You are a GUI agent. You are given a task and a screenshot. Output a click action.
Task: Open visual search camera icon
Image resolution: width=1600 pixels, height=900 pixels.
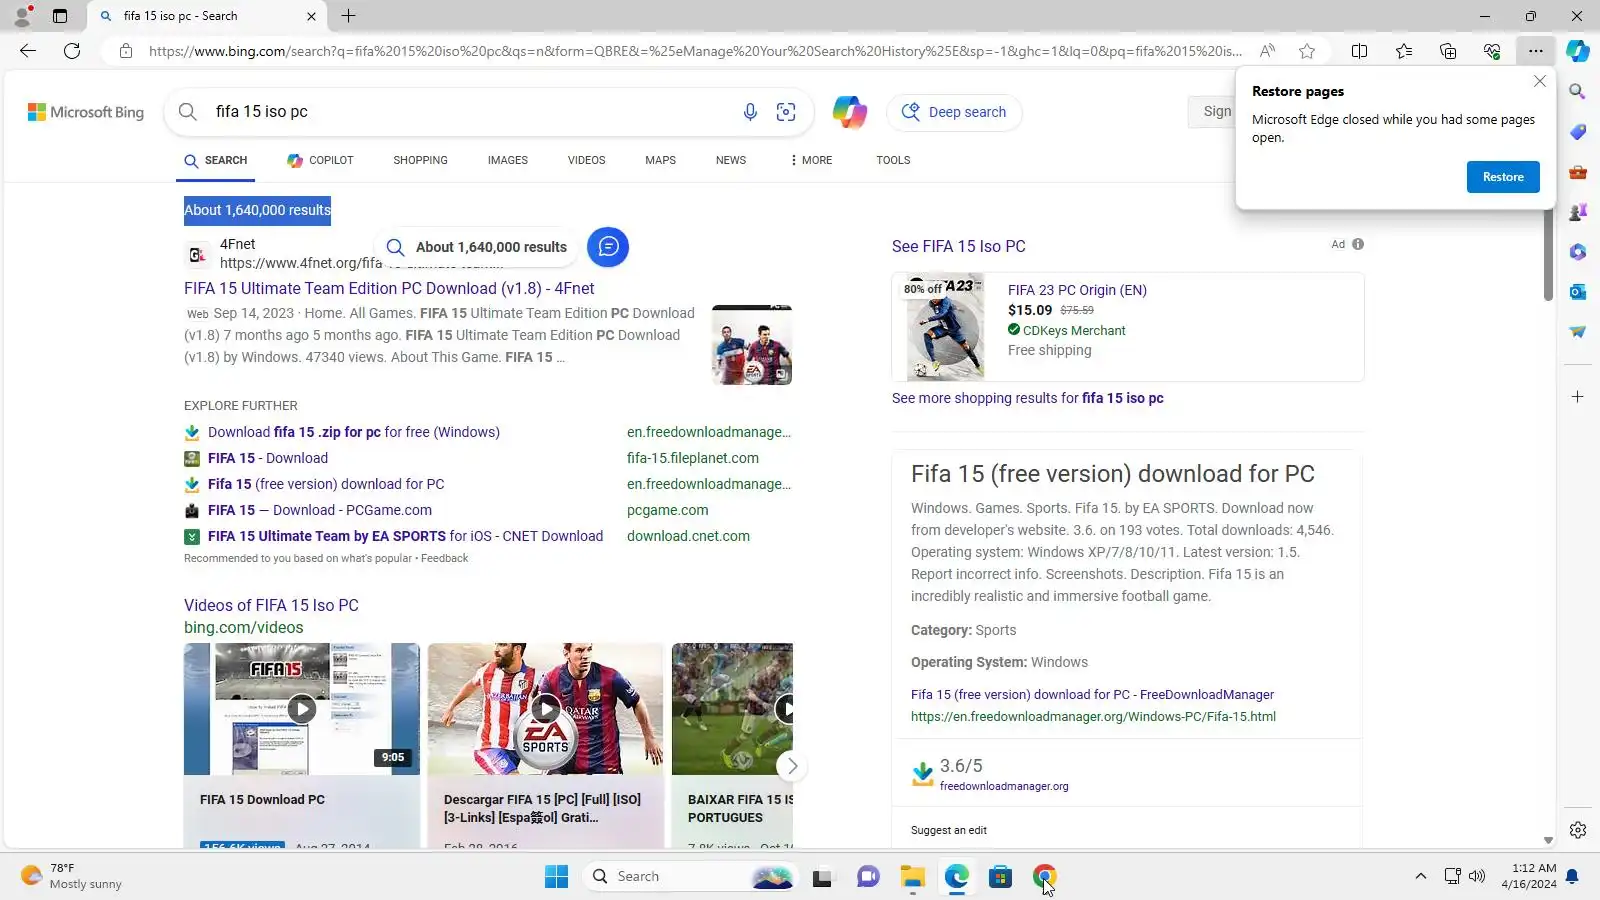tap(786, 112)
